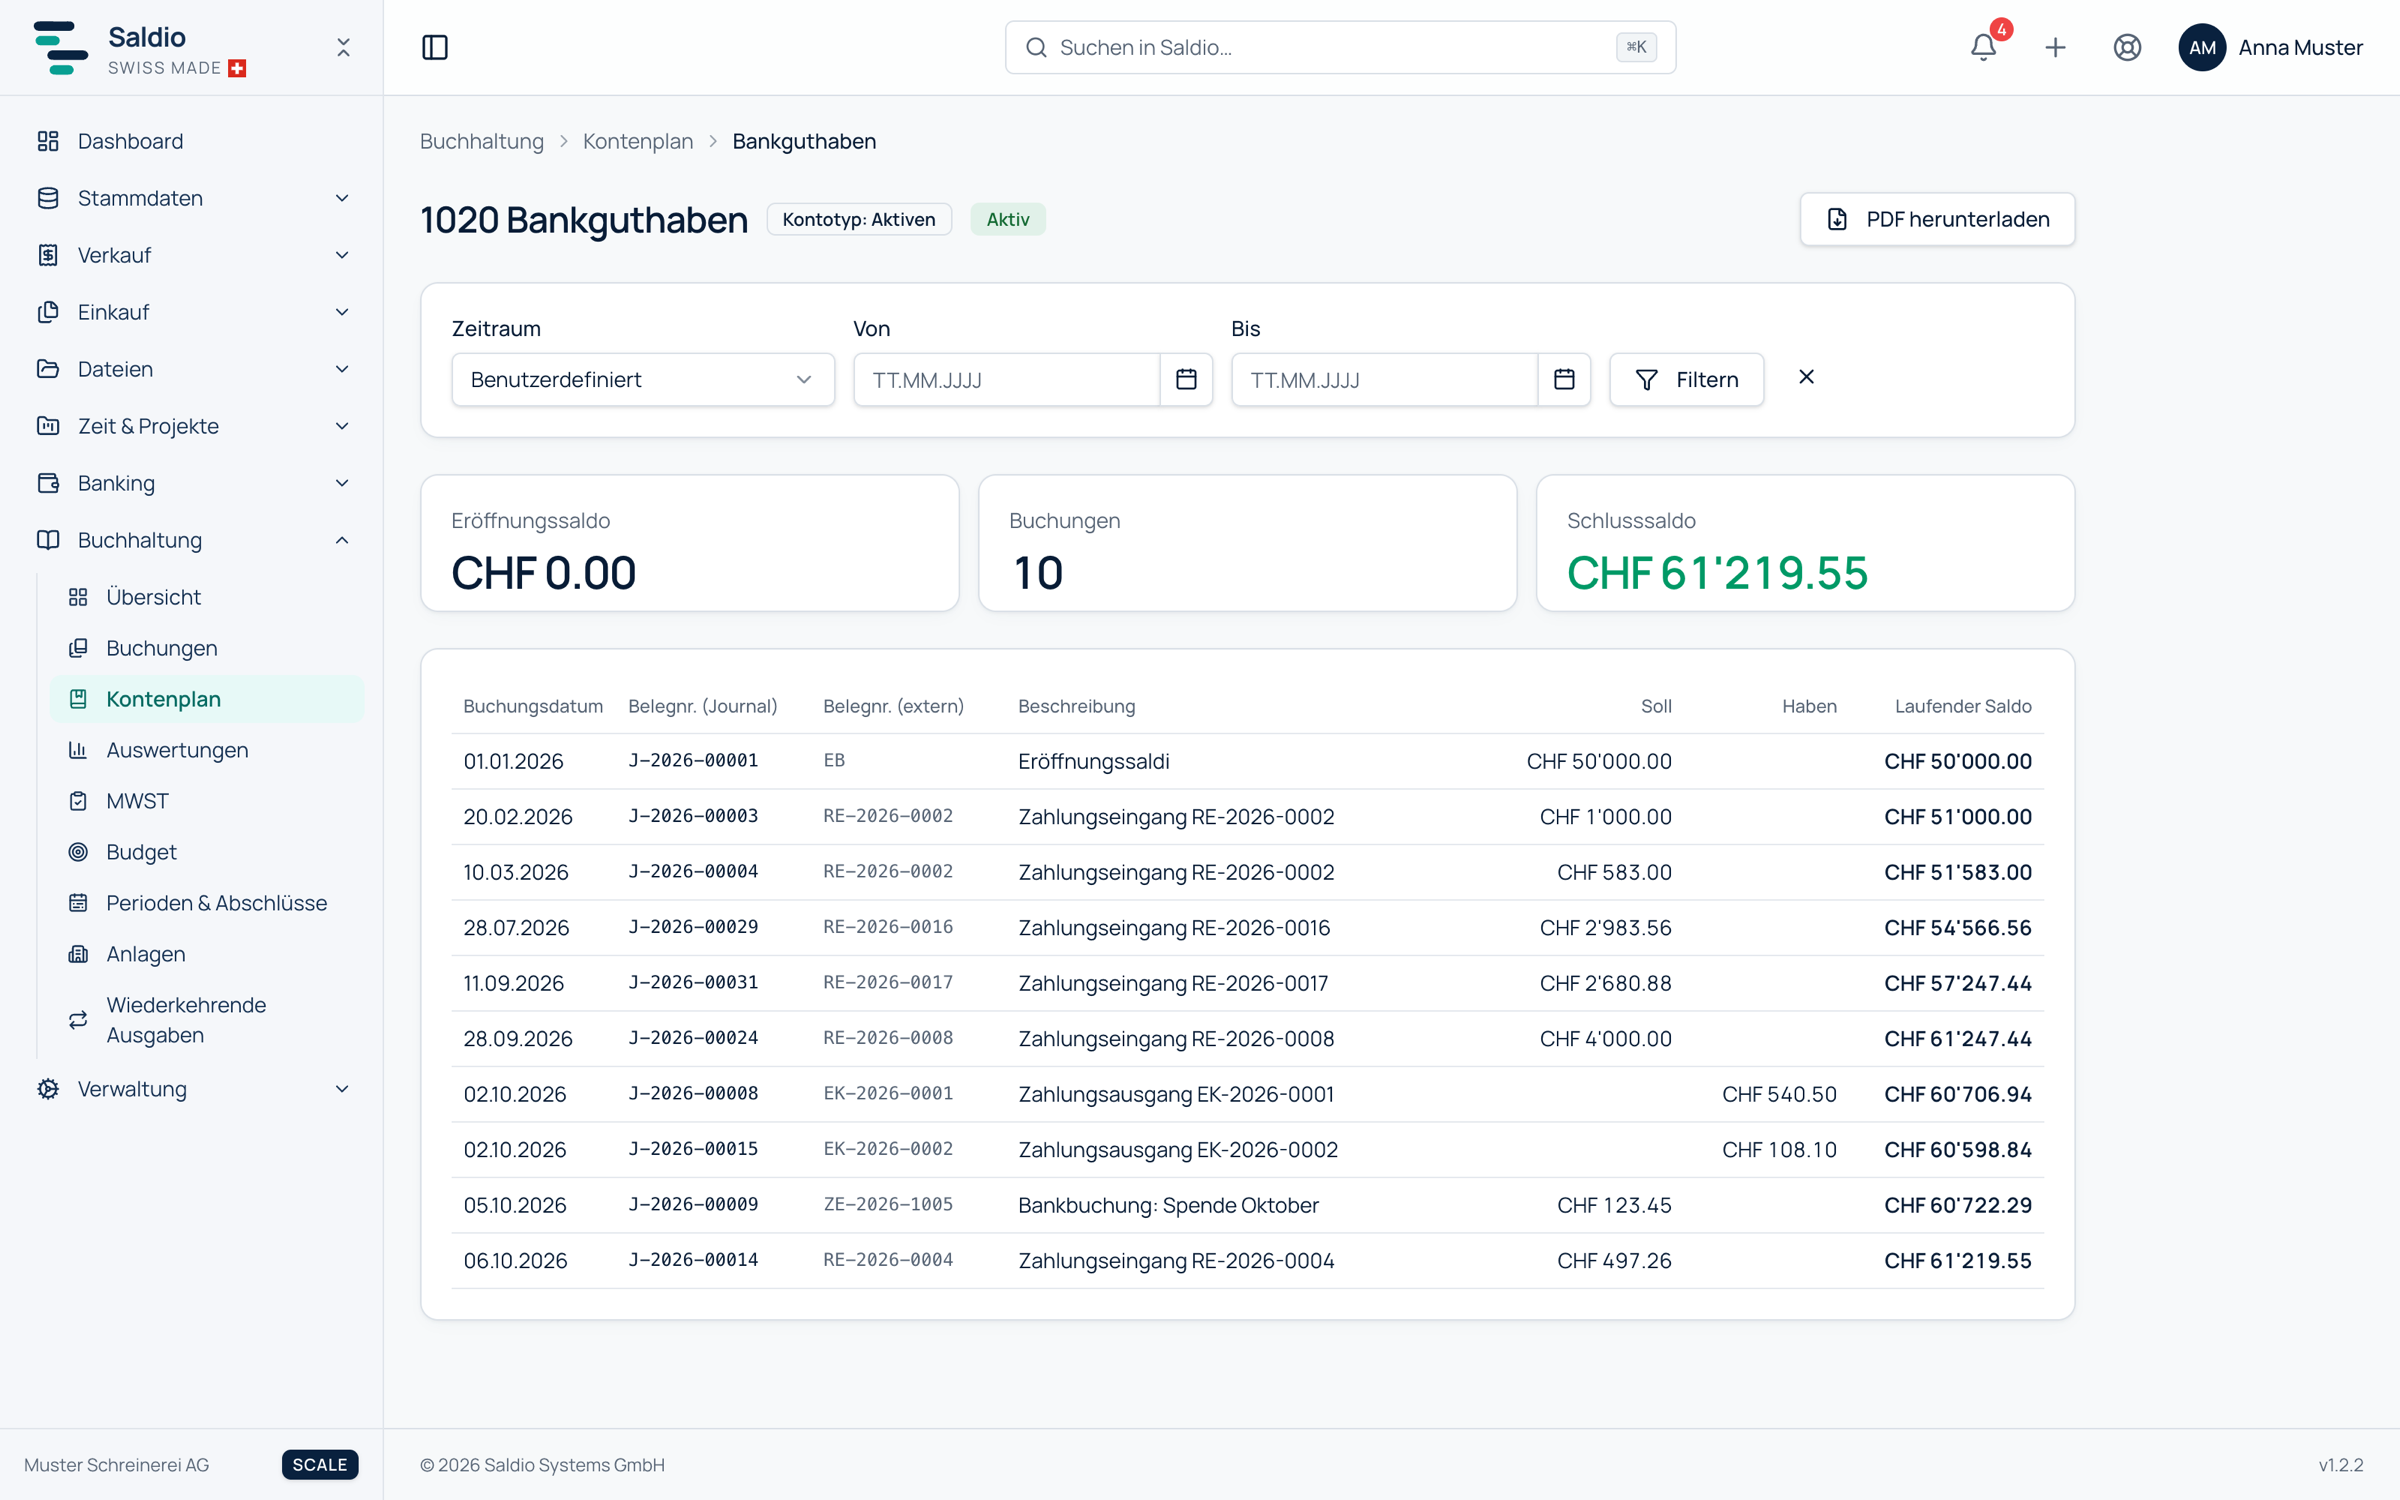Viewport: 2400px width, 1500px height.
Task: Expand the Stammdaten menu
Action: click(x=192, y=198)
